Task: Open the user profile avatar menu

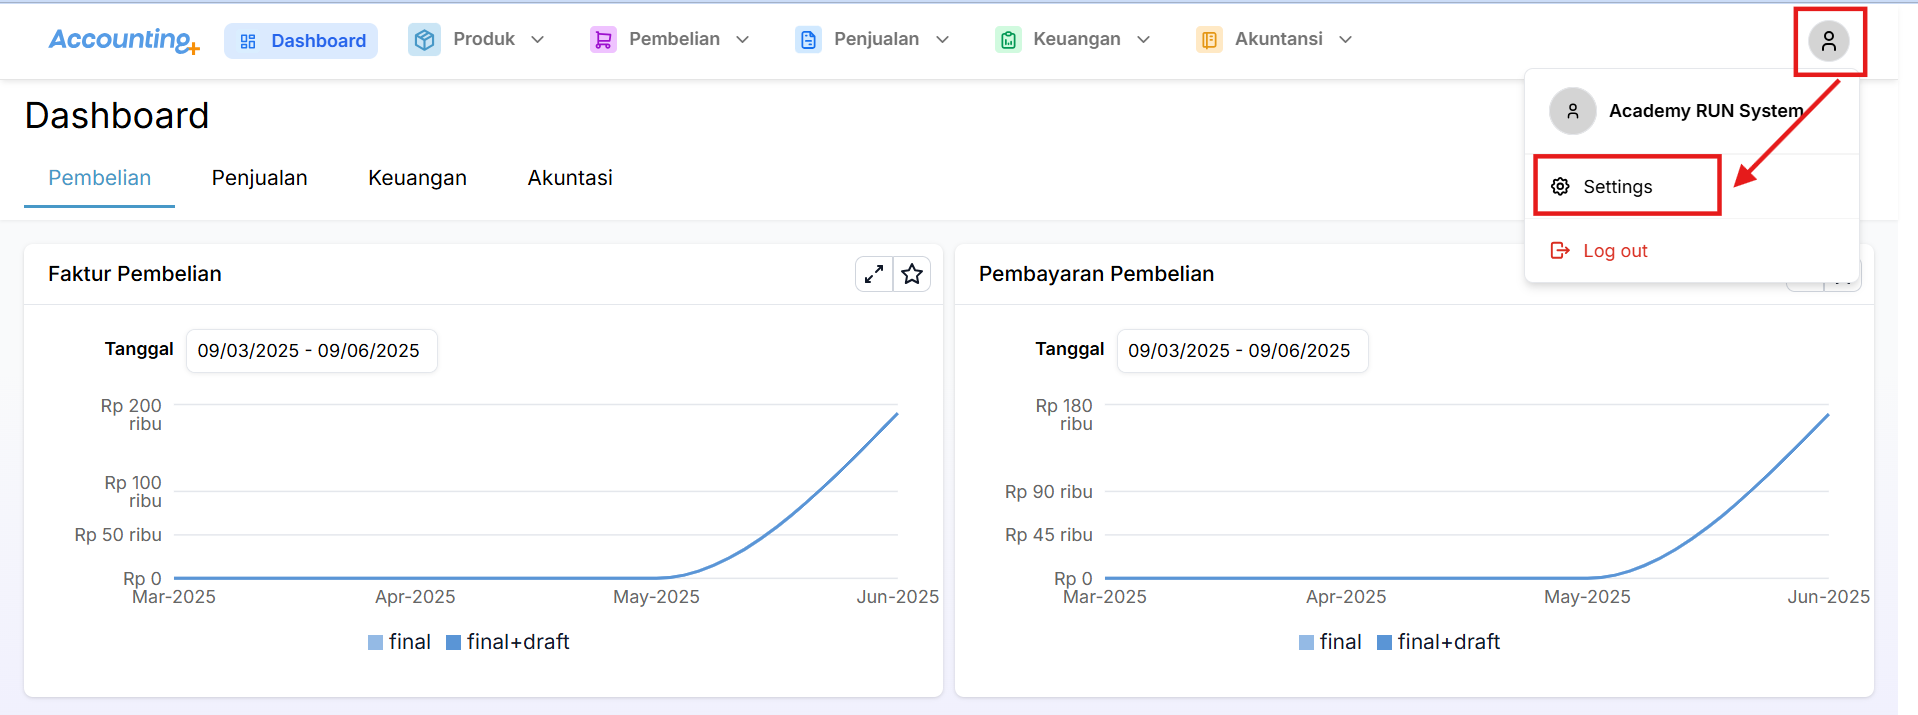Action: (x=1829, y=41)
